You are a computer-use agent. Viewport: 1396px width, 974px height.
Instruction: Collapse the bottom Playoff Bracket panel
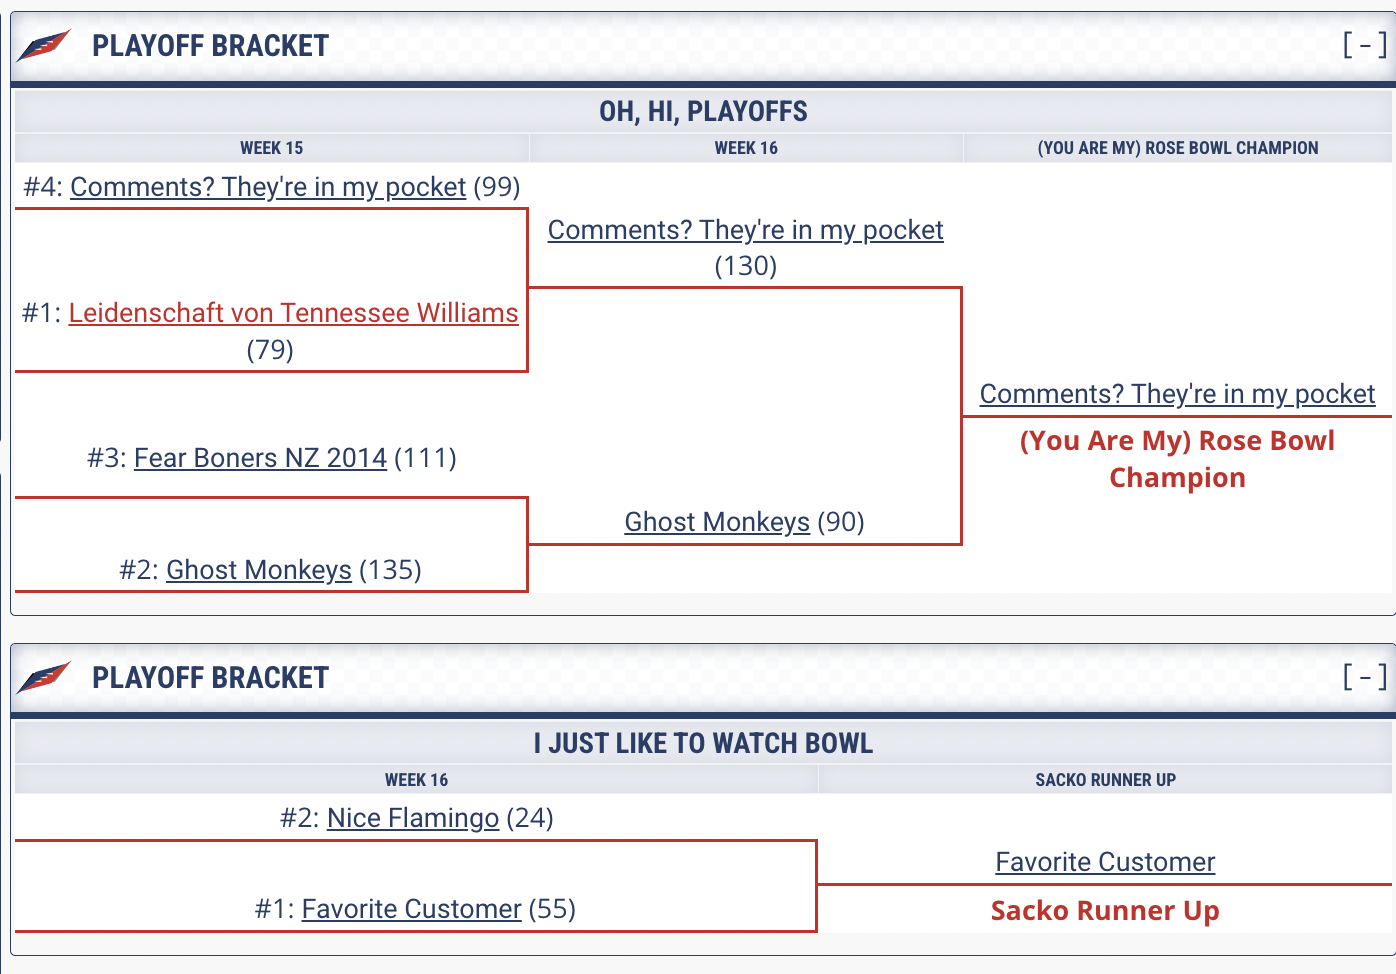1364,677
